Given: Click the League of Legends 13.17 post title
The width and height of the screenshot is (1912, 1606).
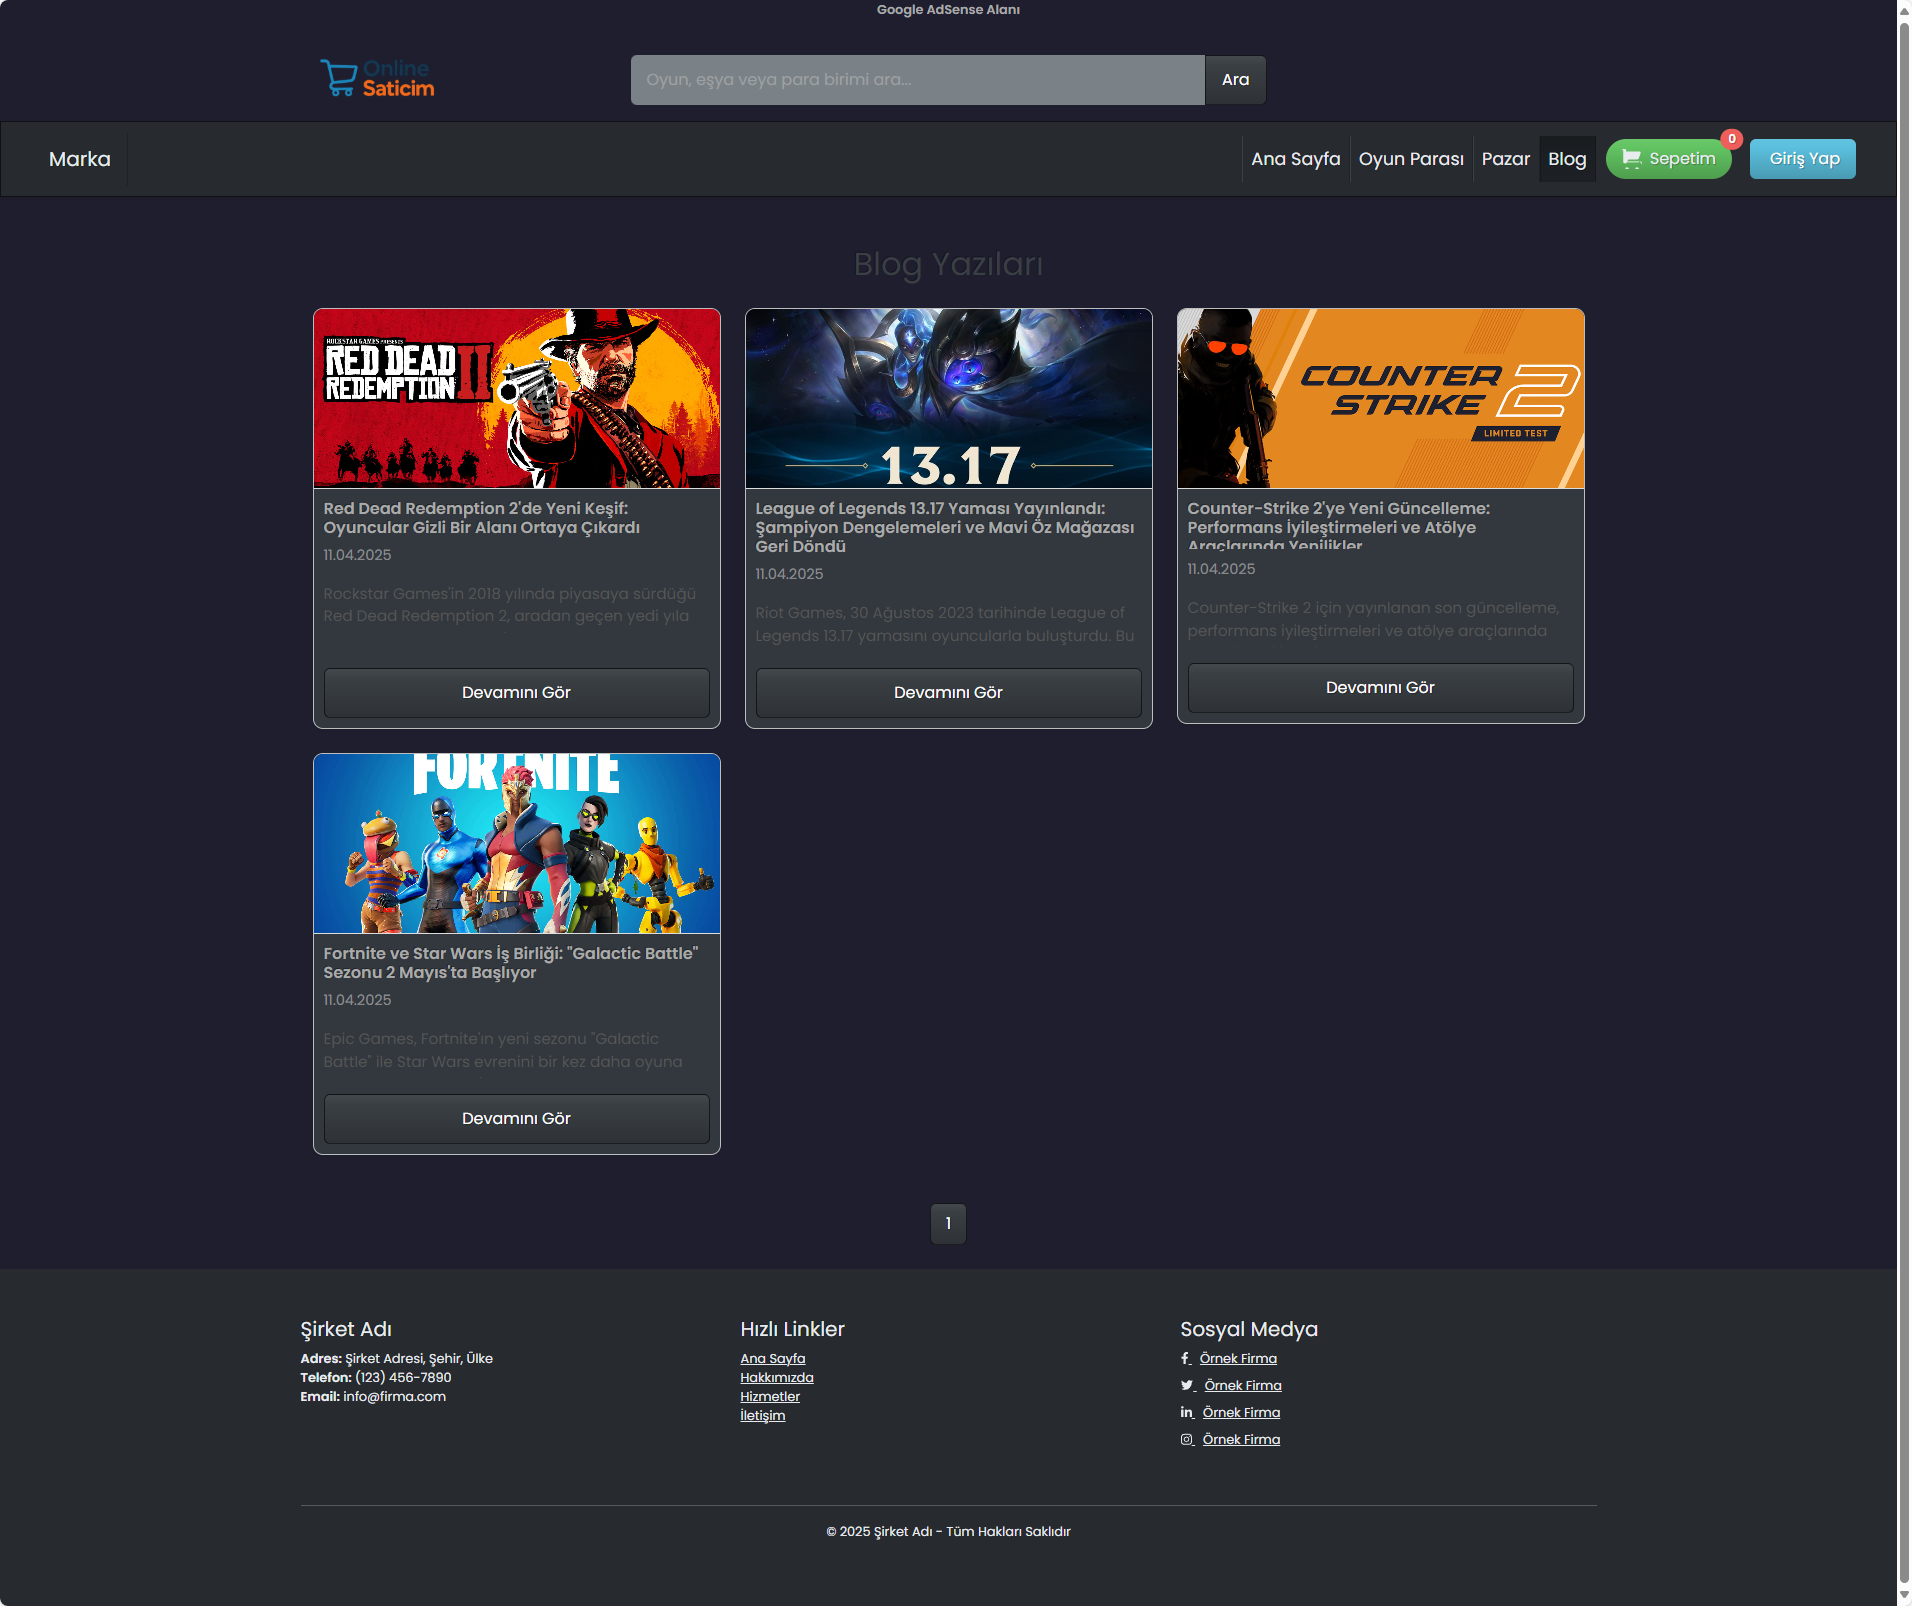Looking at the screenshot, I should (945, 527).
